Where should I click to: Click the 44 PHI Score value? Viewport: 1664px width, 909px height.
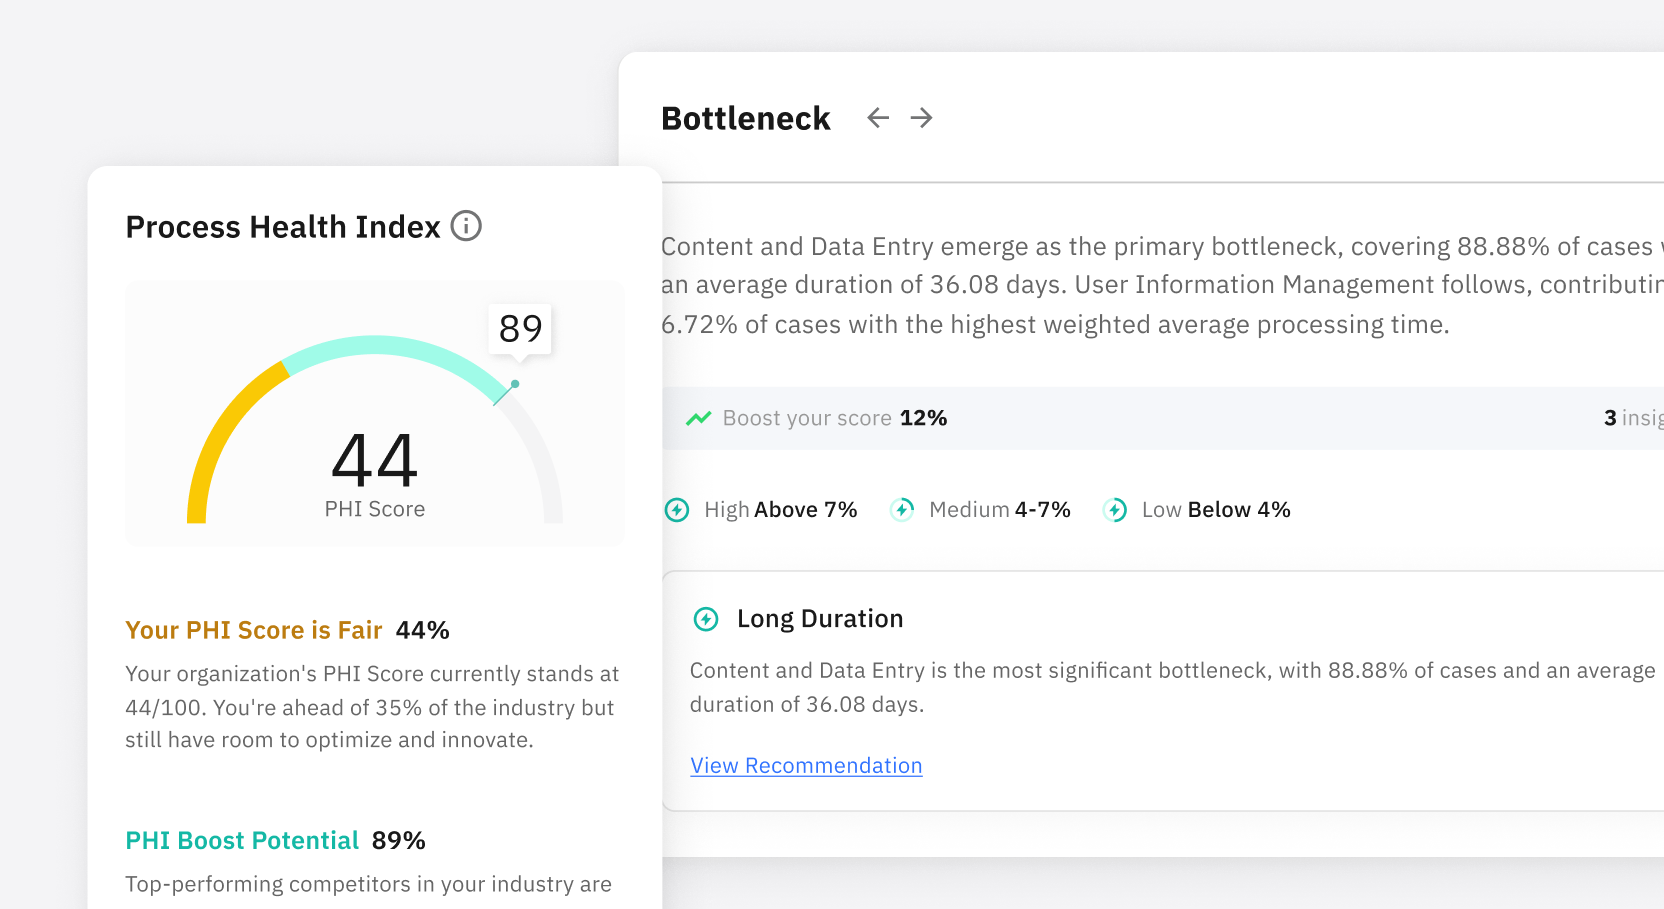pos(375,460)
